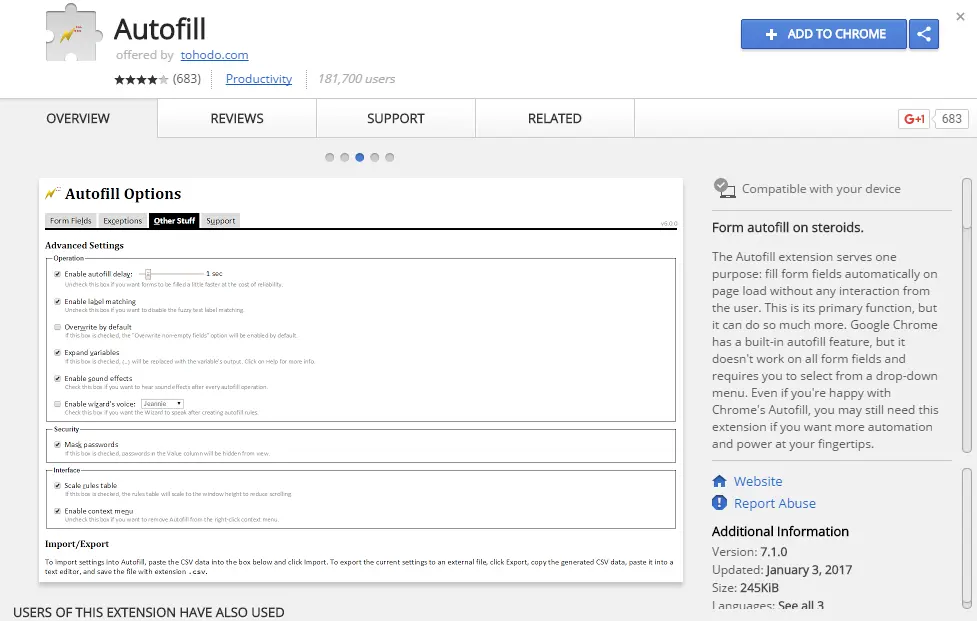This screenshot has width=977, height=621.
Task: Click the 181,700 users text
Action: (x=356, y=79)
